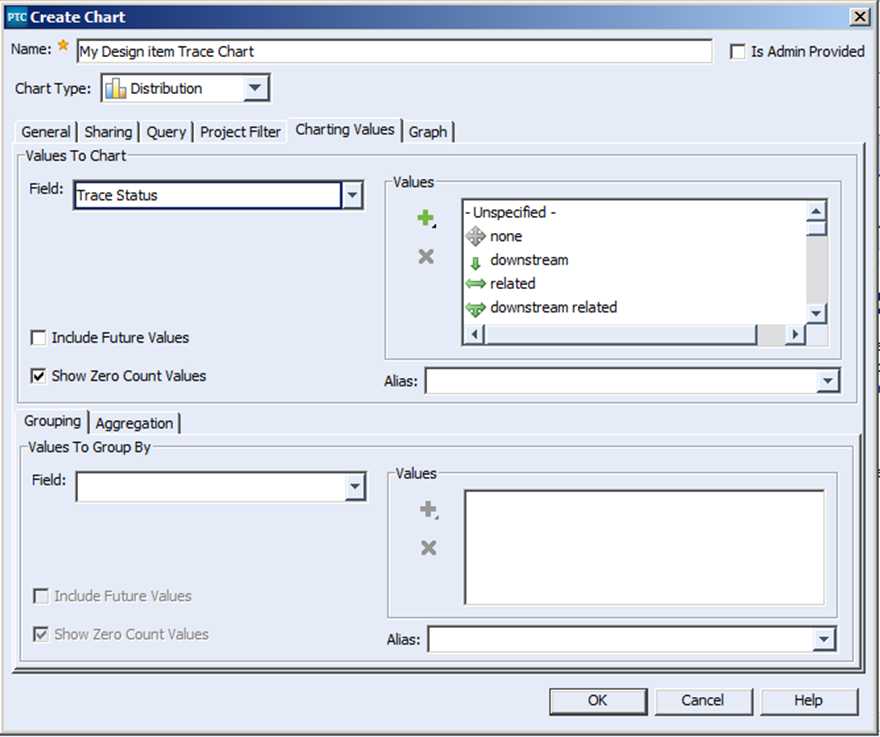Click the values list scroll-right arrow
Image resolution: width=880 pixels, height=737 pixels.
[x=795, y=335]
